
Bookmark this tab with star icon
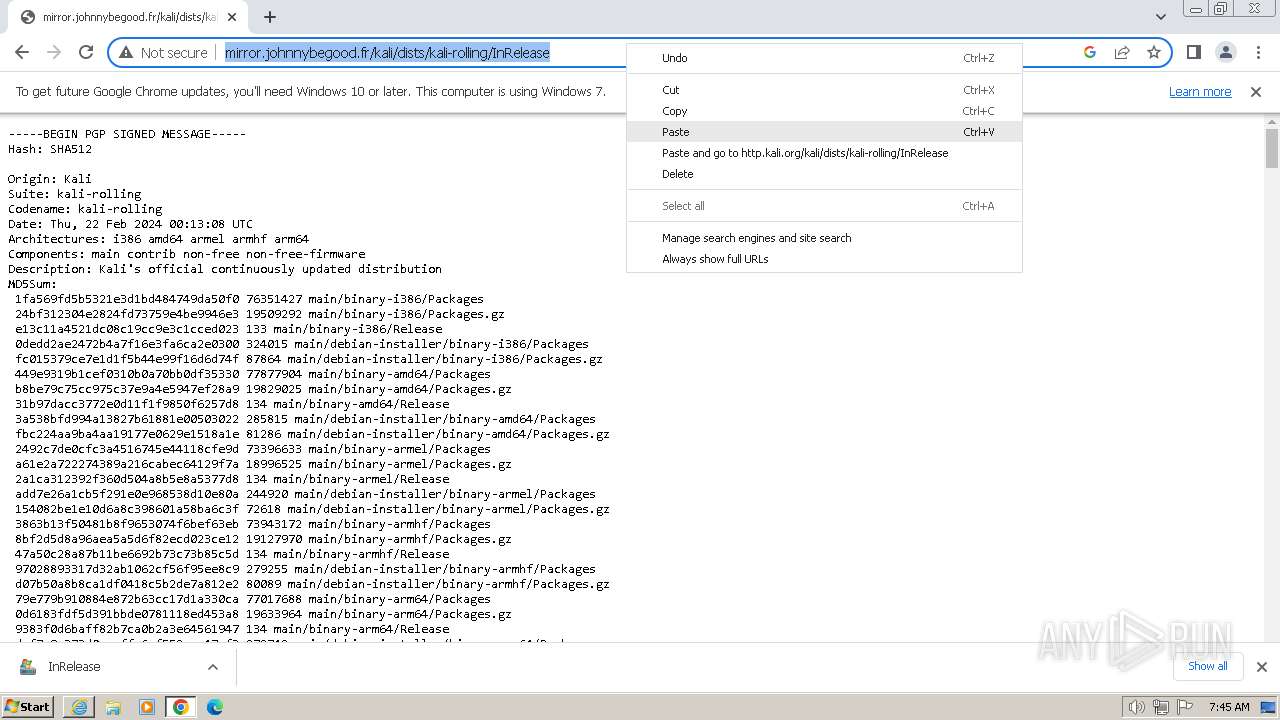tap(1154, 52)
